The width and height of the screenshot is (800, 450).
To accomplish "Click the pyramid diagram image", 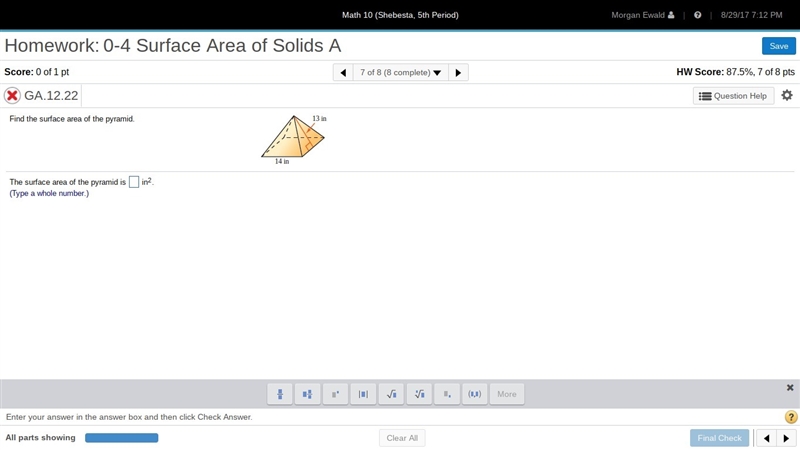I will click(294, 138).
